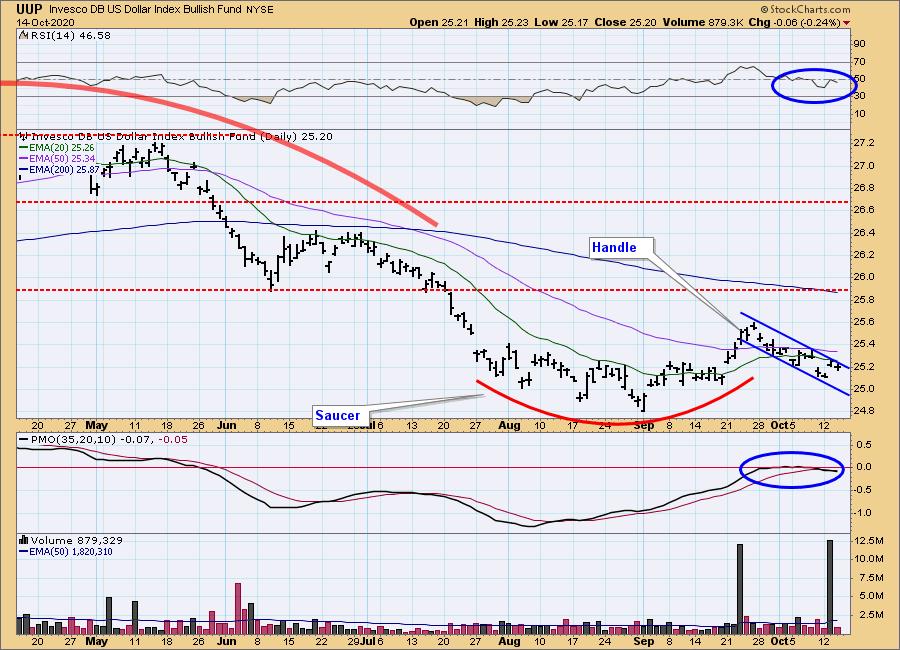Click the 24.8 price axis label

pyautogui.click(x=864, y=411)
